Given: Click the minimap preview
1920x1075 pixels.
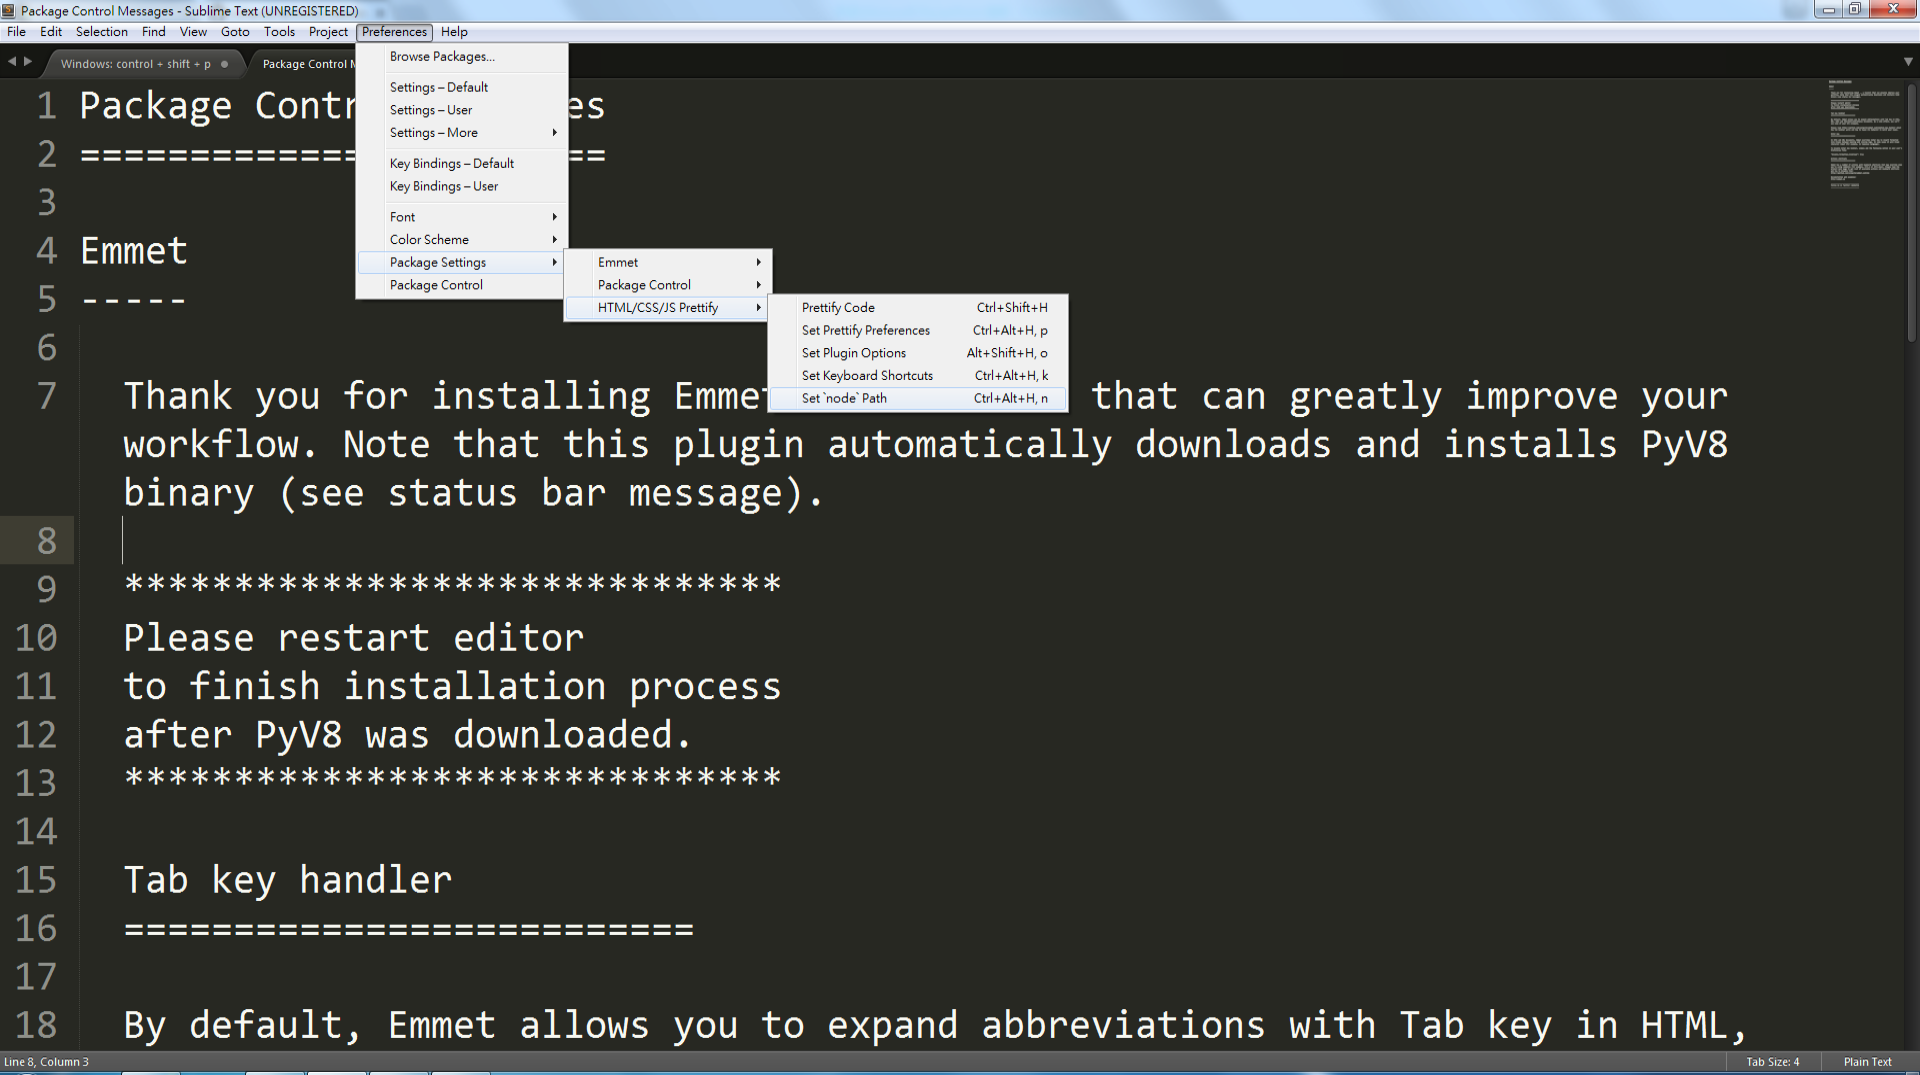Looking at the screenshot, I should (x=1865, y=134).
